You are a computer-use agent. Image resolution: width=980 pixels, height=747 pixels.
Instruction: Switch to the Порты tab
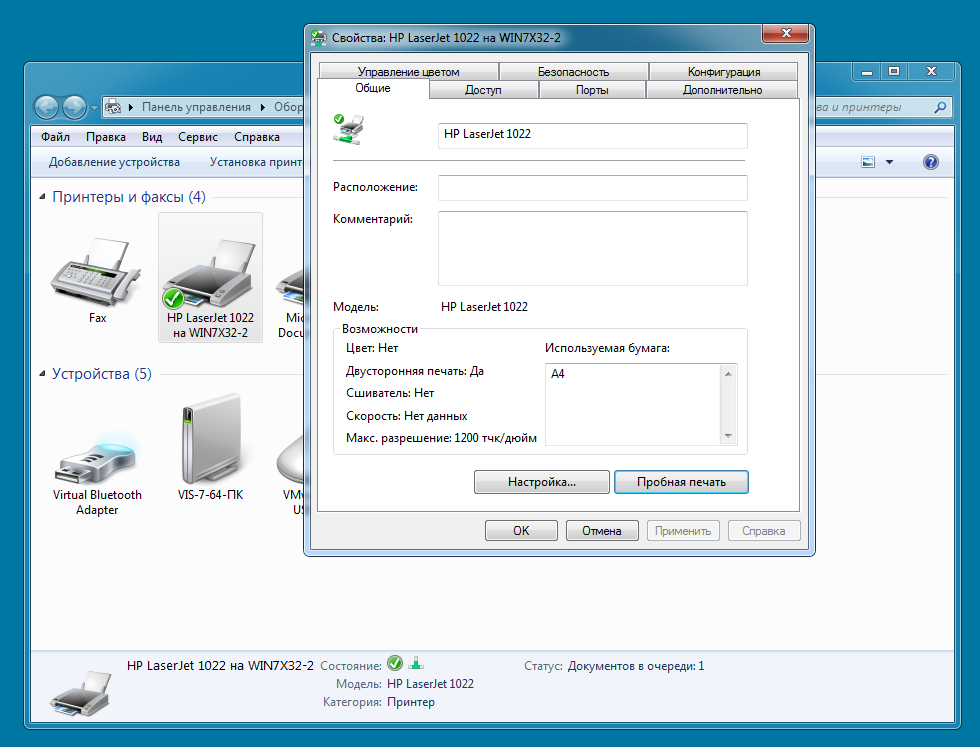[592, 89]
